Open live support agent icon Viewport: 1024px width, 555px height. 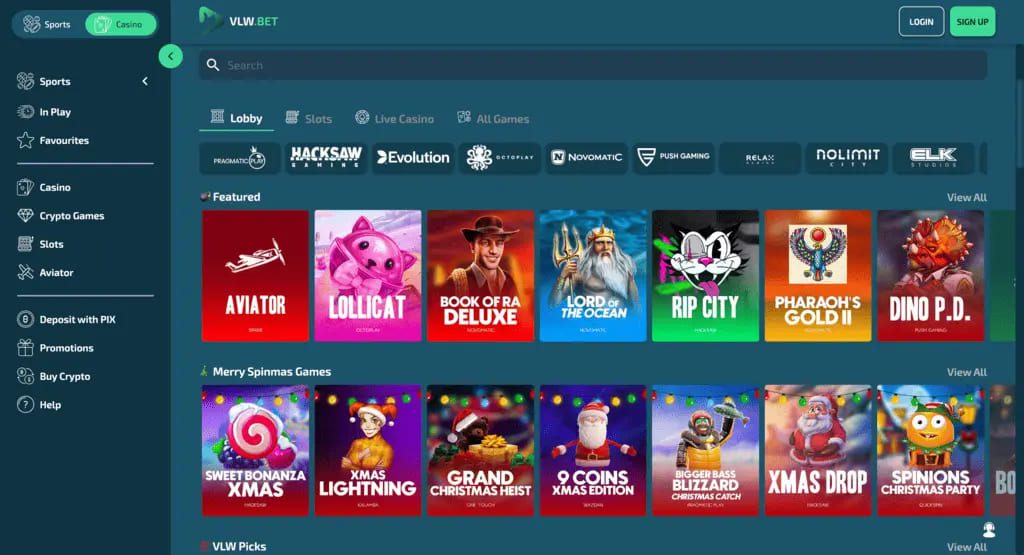(x=989, y=529)
